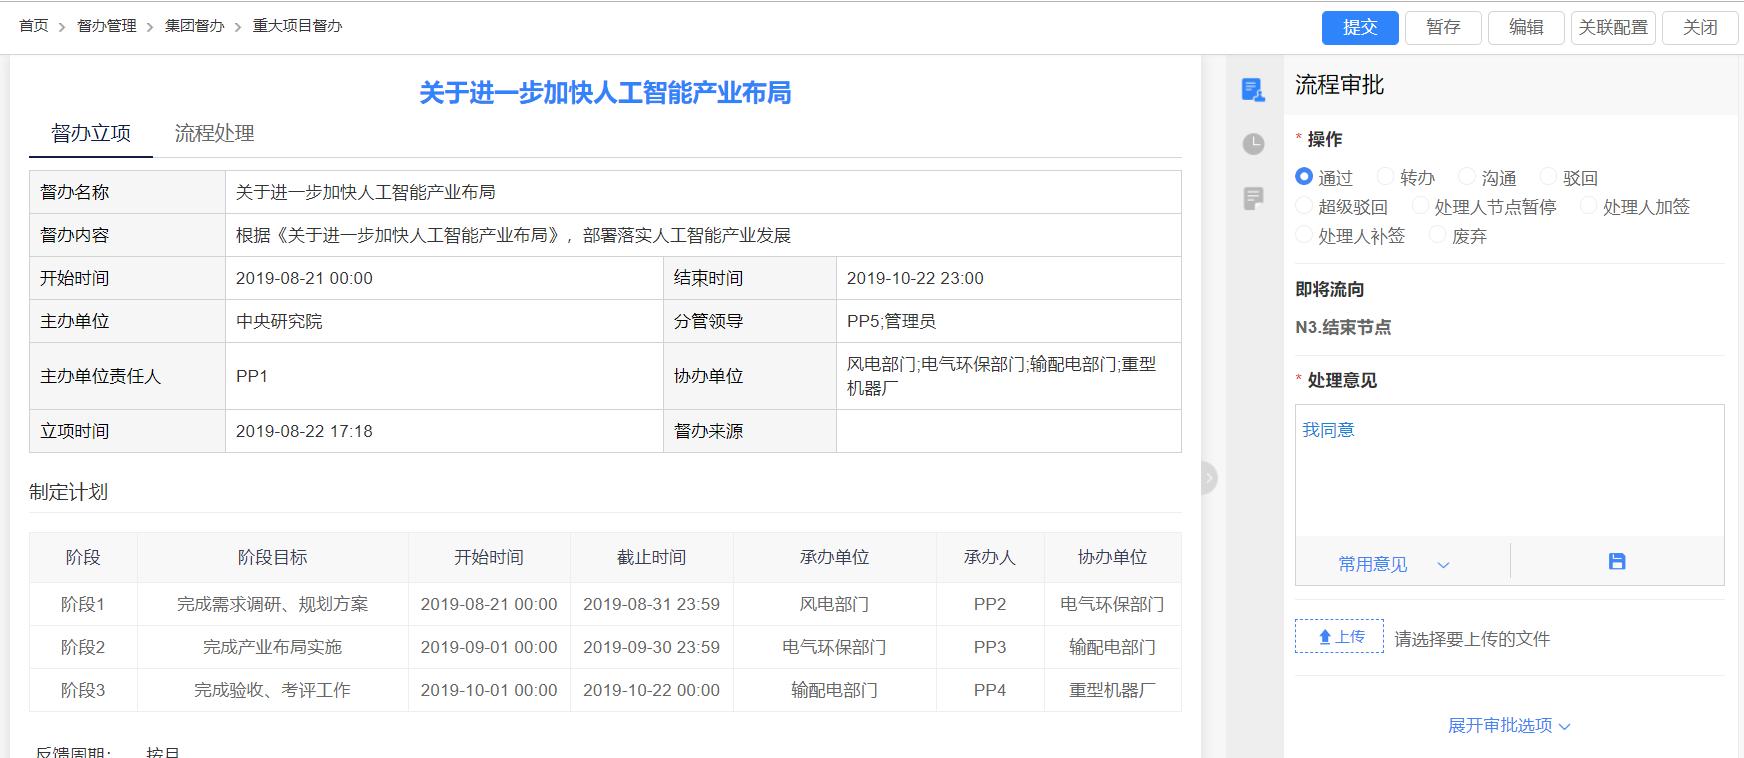
Task: Open the clock history sidebar icon
Action: coord(1253,144)
